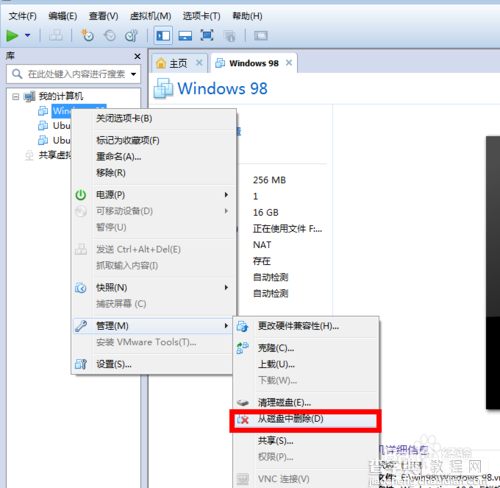
Task: Close the 库 library panel
Action: click(137, 56)
